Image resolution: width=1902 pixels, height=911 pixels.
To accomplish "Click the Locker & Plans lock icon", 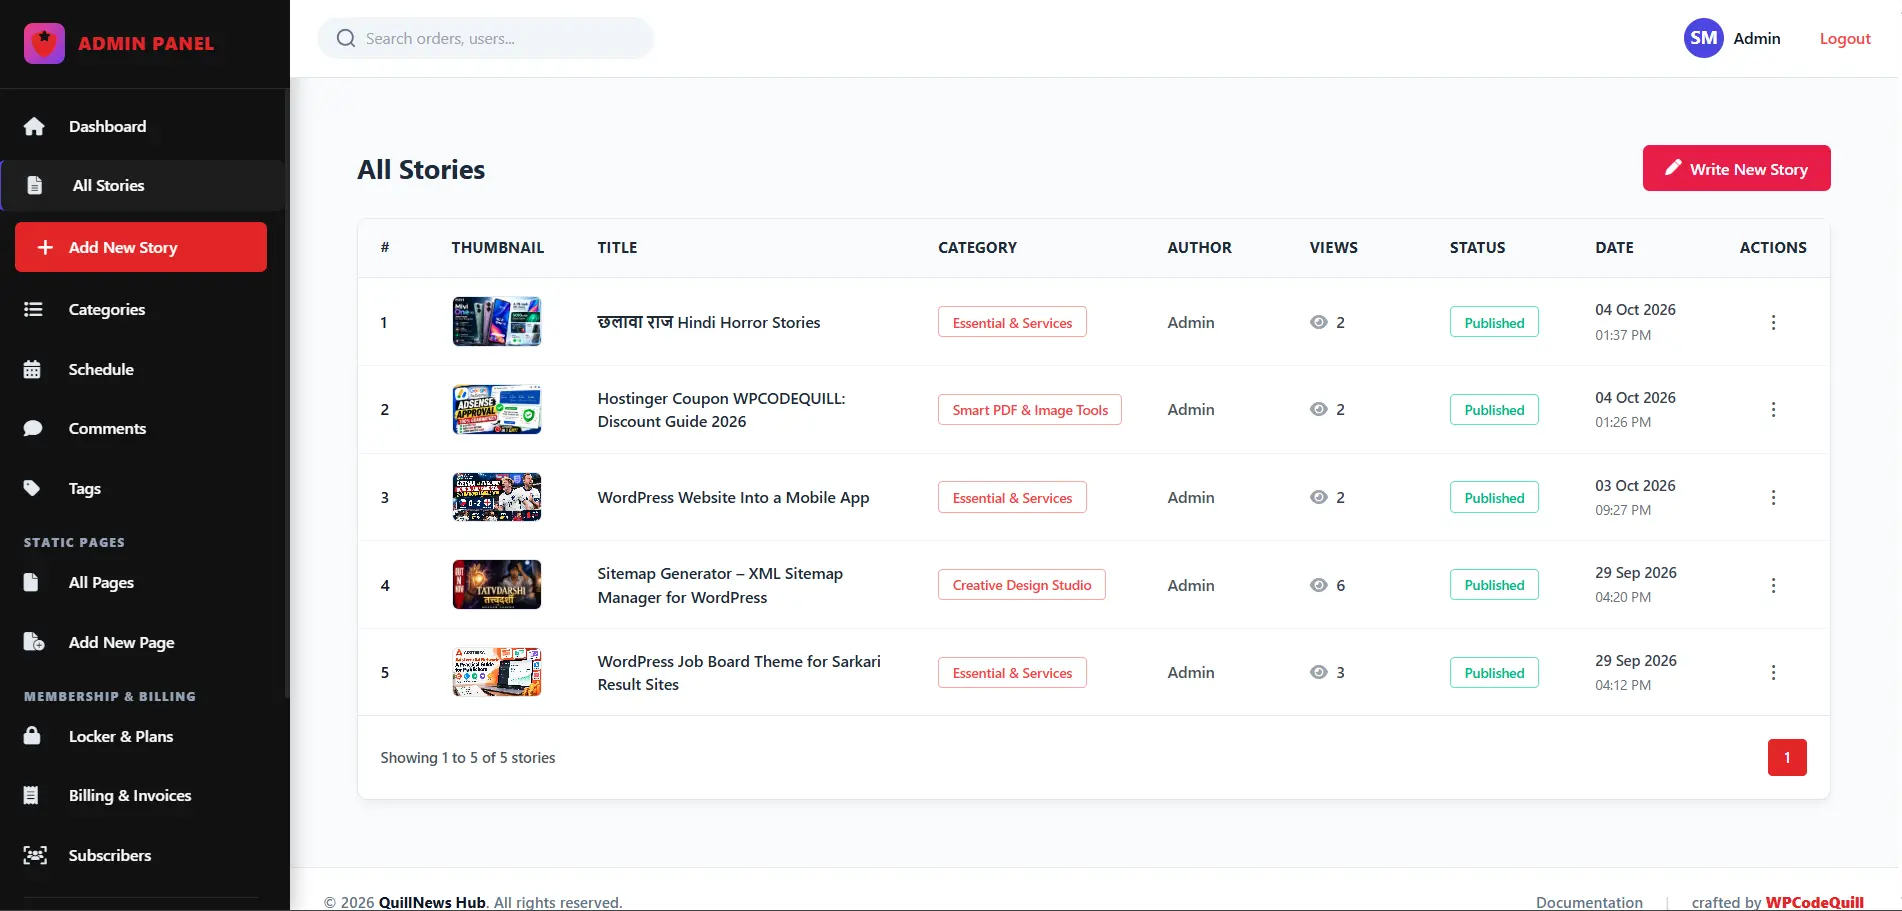I will 32,736.
